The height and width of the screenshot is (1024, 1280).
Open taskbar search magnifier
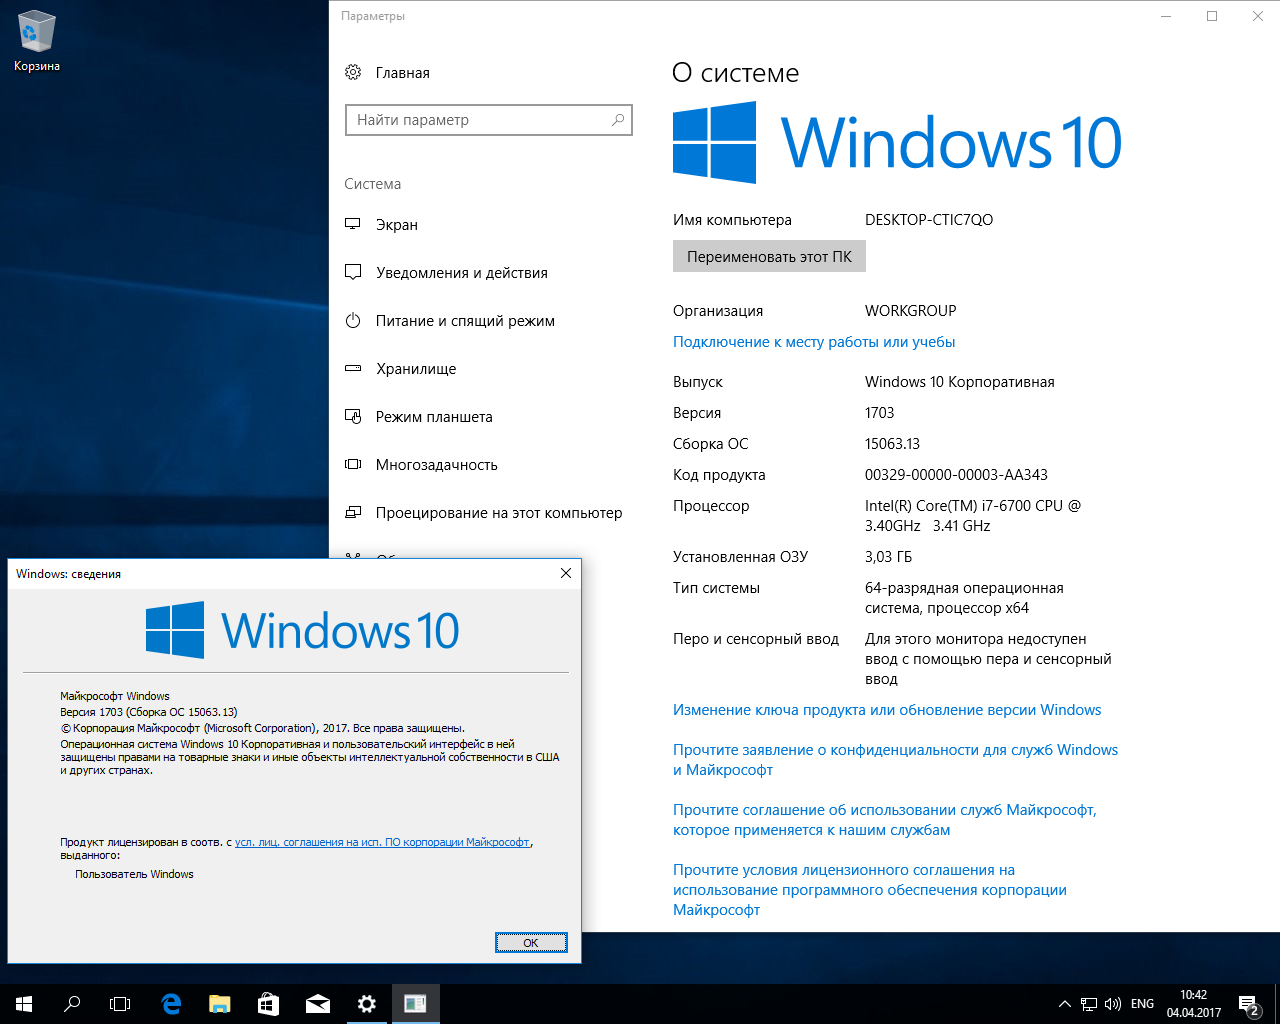coord(72,1004)
